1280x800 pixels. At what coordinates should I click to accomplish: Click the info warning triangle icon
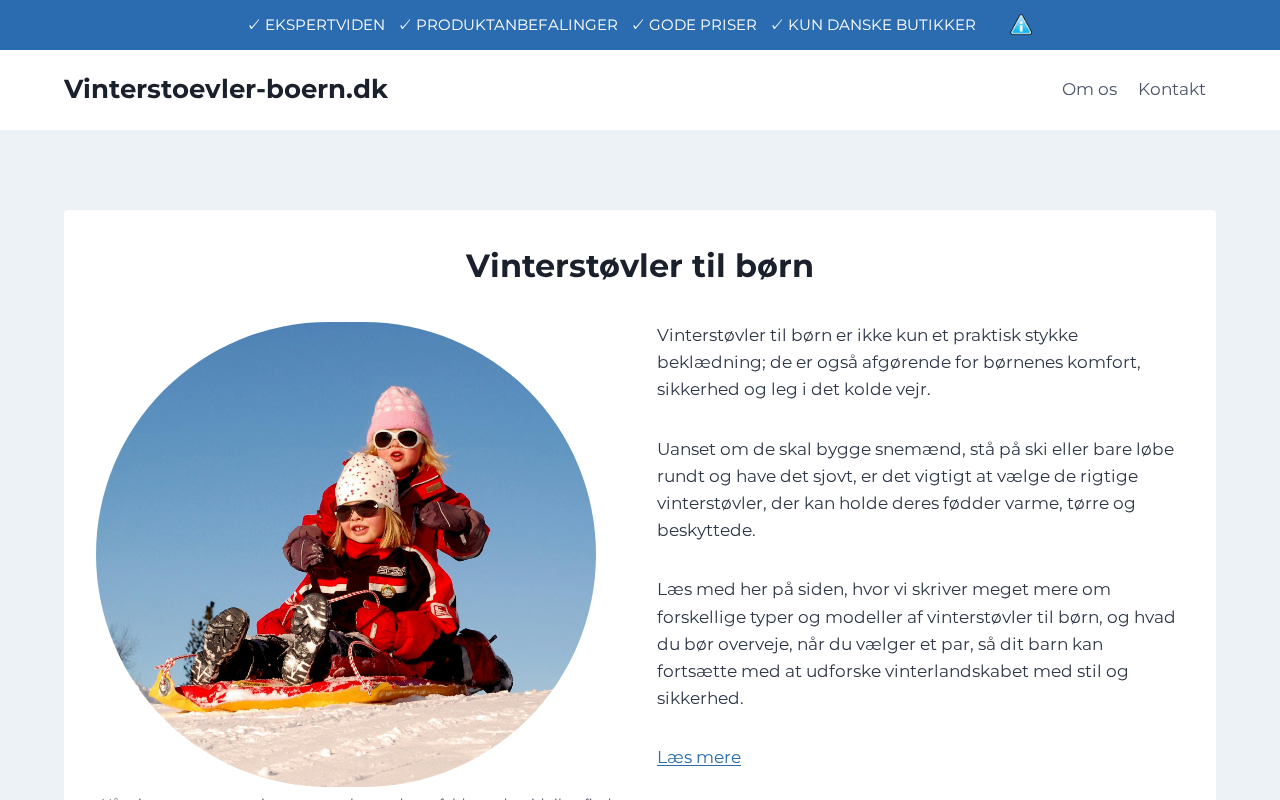1021,25
